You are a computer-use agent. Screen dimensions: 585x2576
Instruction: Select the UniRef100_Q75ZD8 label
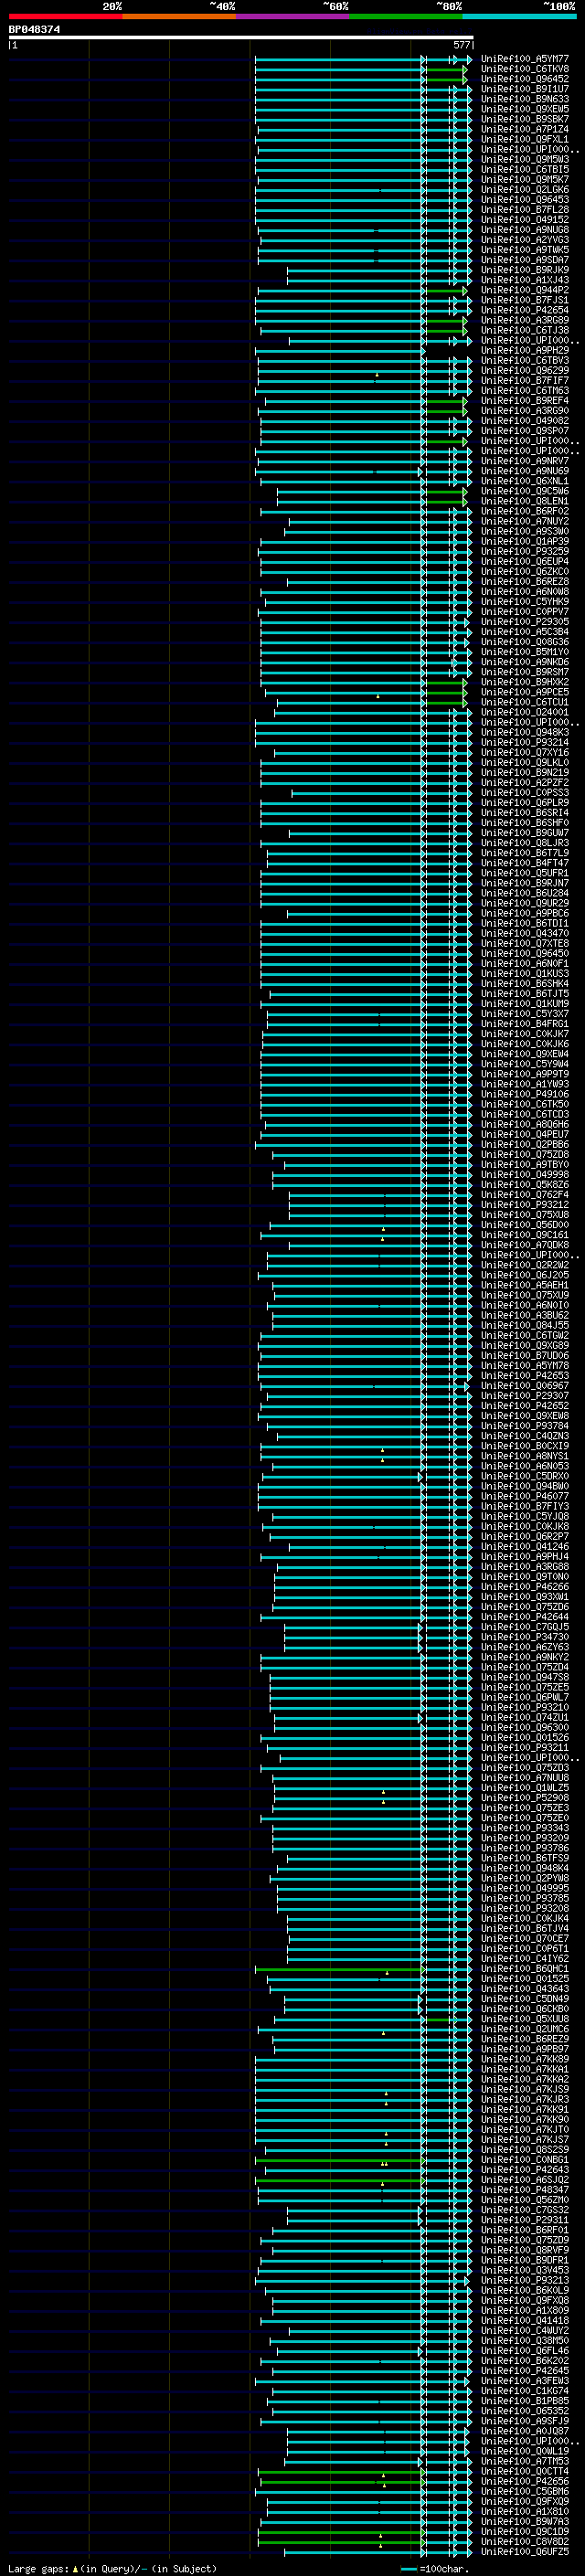(525, 1155)
